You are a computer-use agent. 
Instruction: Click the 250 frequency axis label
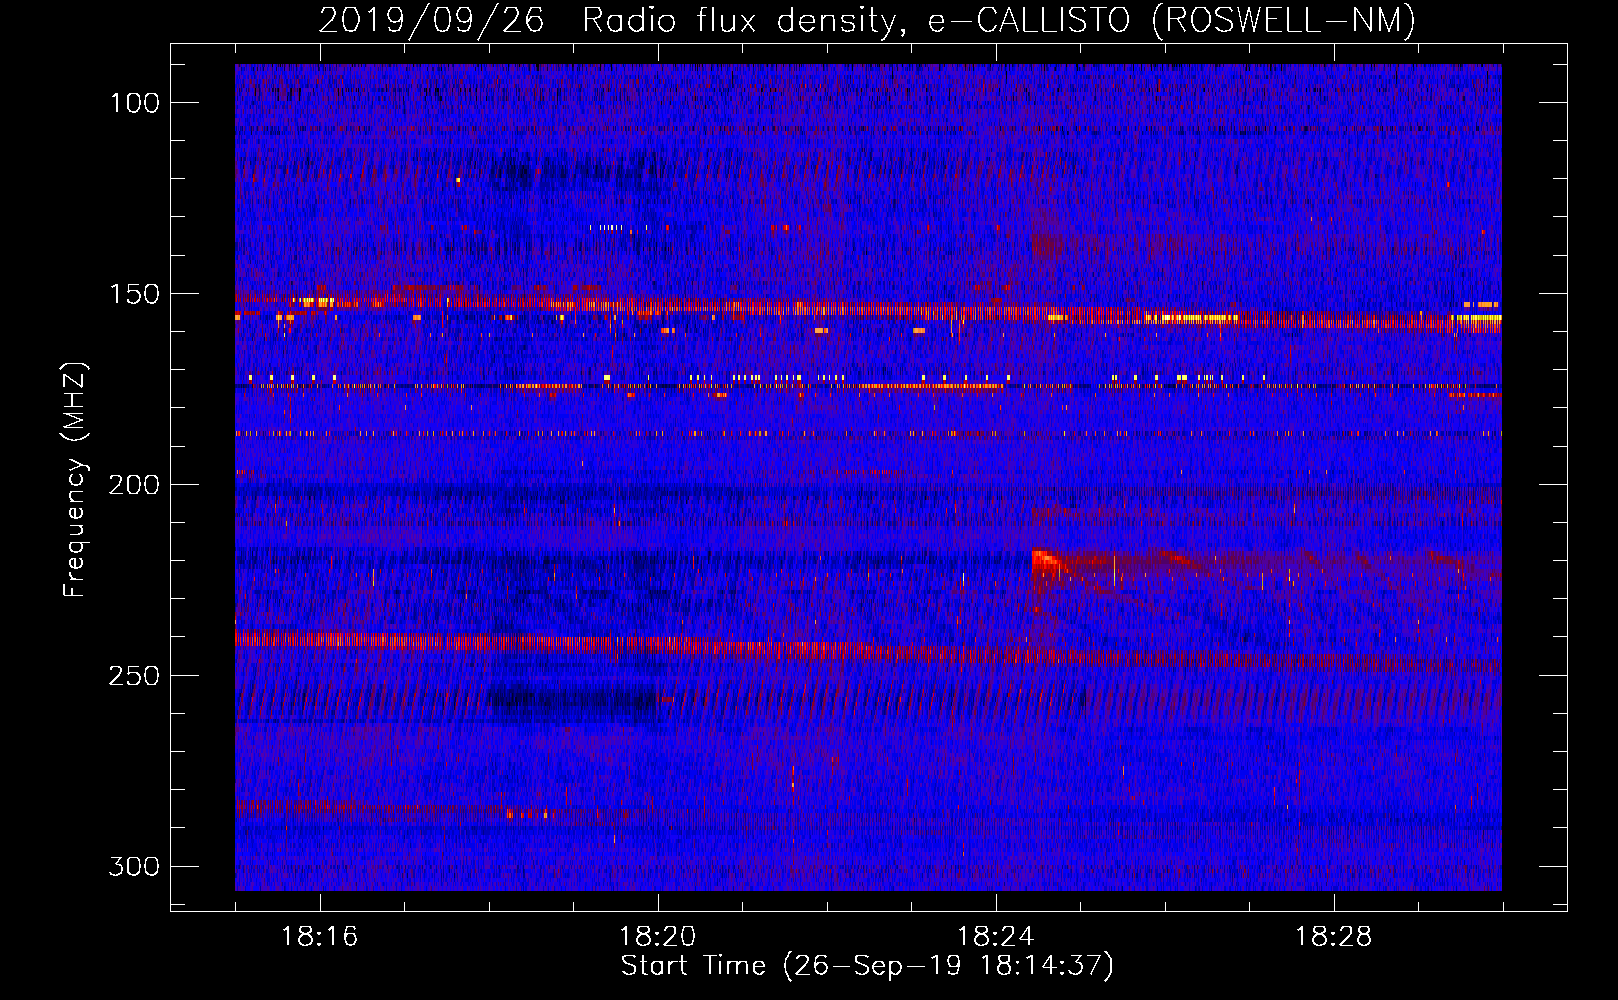pos(135,676)
